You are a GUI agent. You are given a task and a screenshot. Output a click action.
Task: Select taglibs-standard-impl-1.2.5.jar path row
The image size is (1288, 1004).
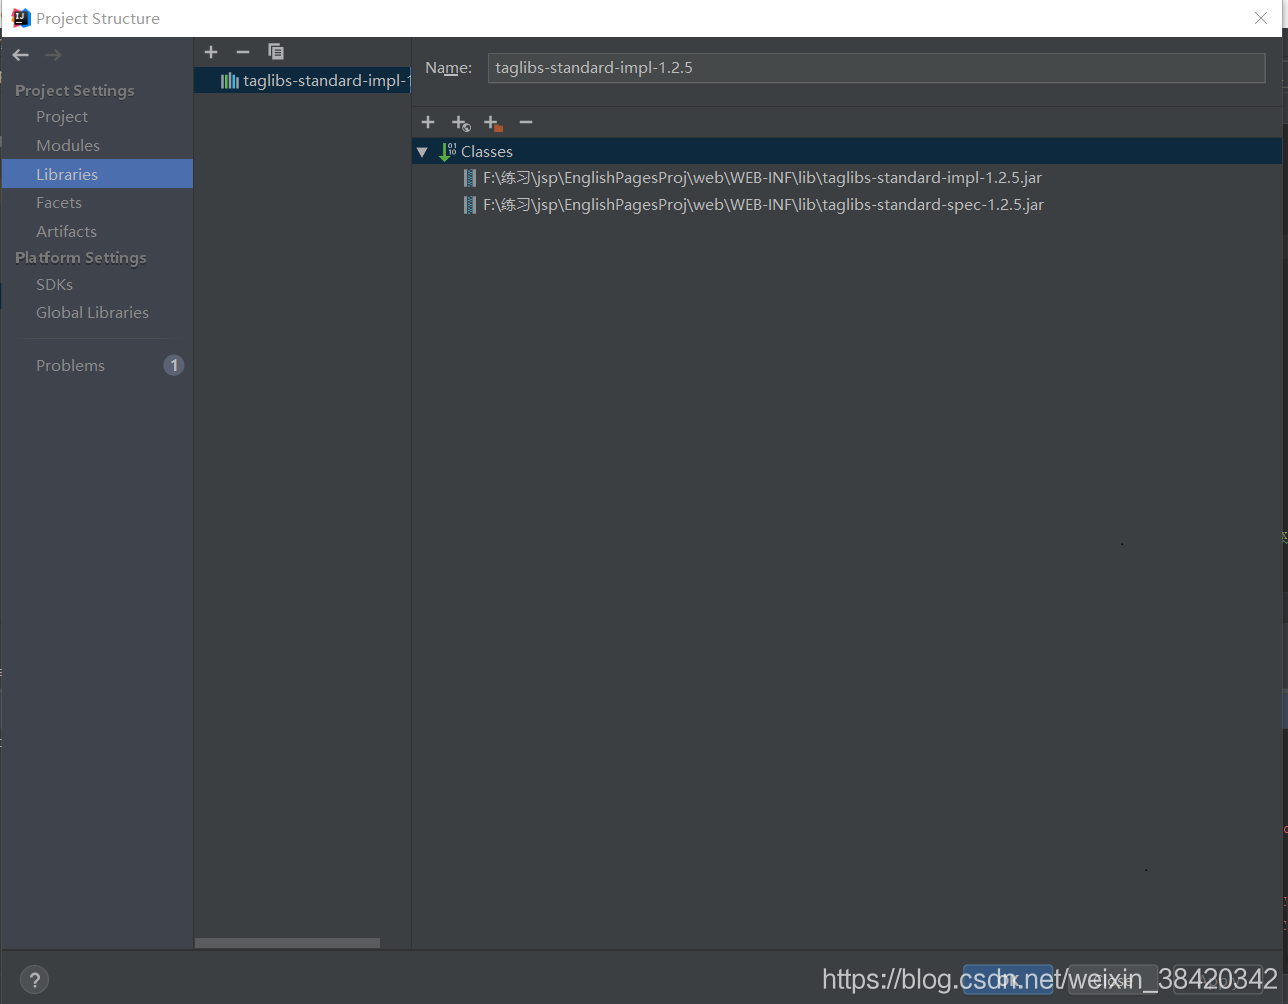(846, 178)
